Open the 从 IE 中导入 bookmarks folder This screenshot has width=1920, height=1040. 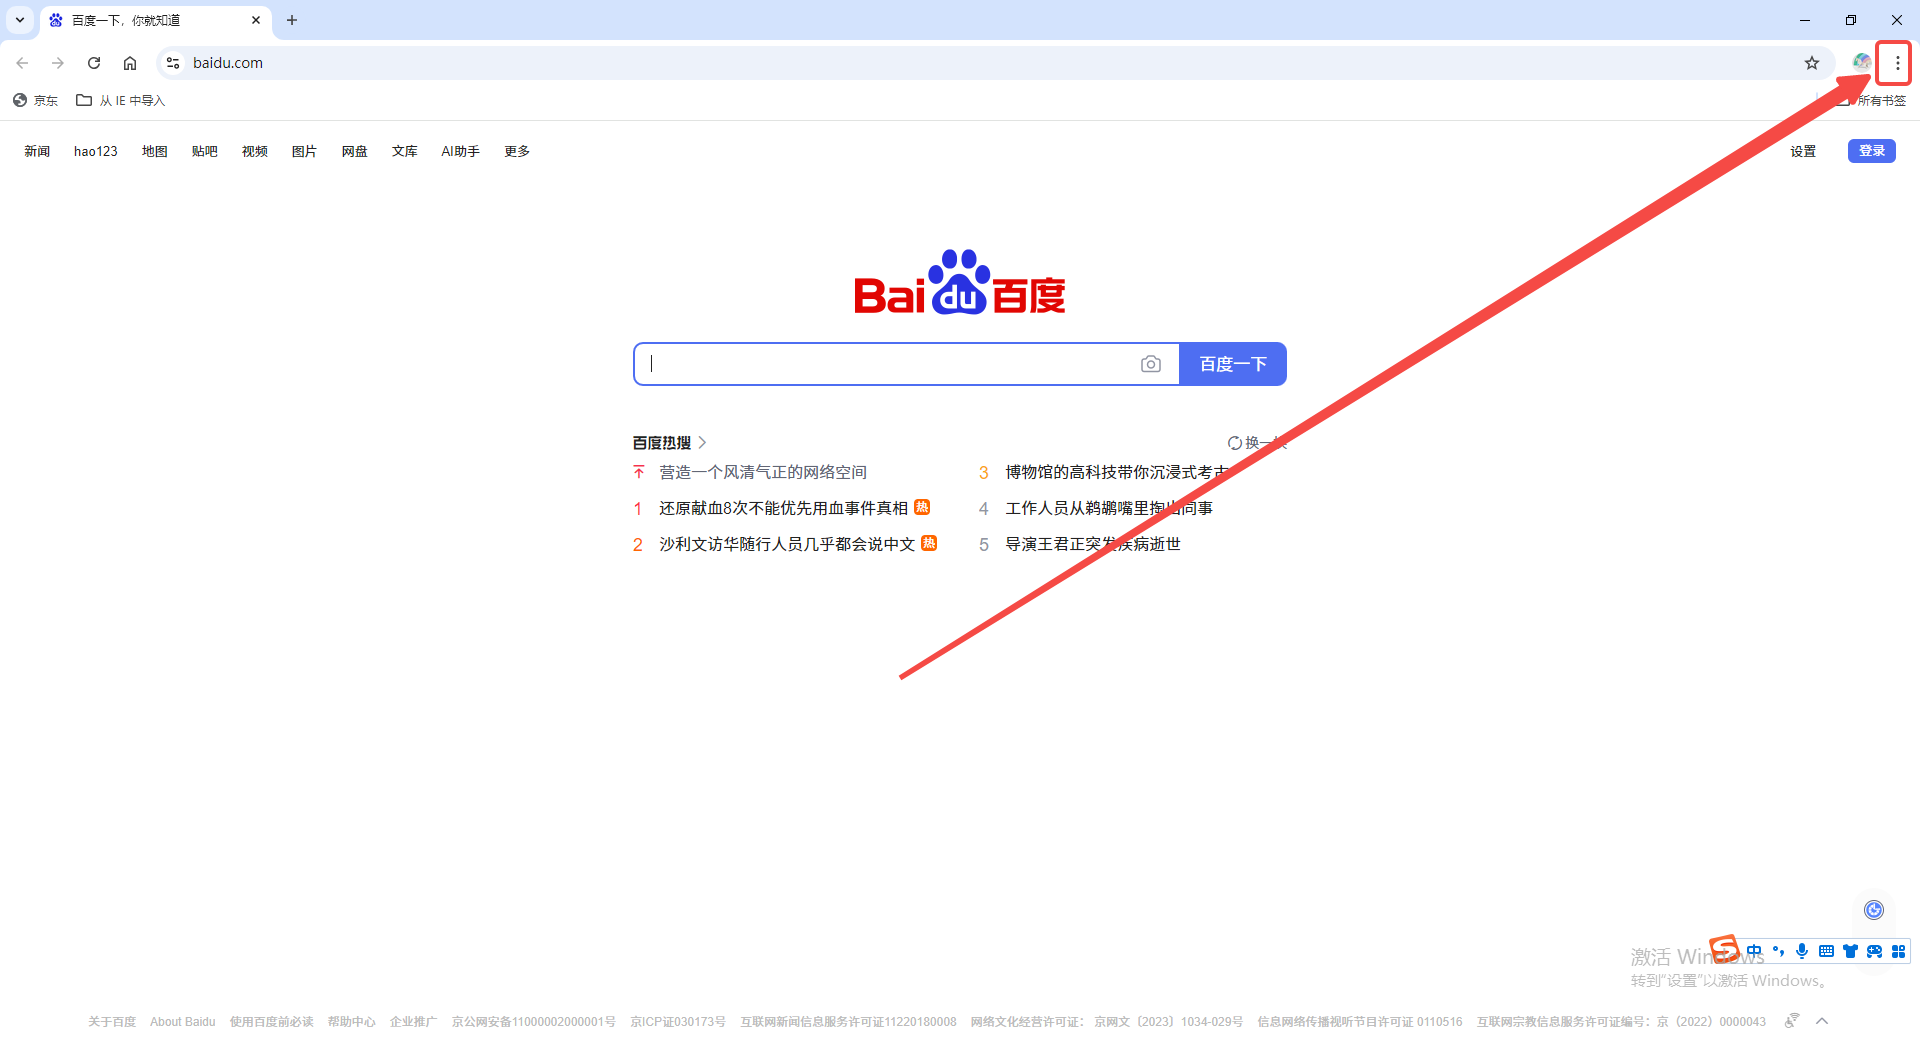[x=121, y=100]
